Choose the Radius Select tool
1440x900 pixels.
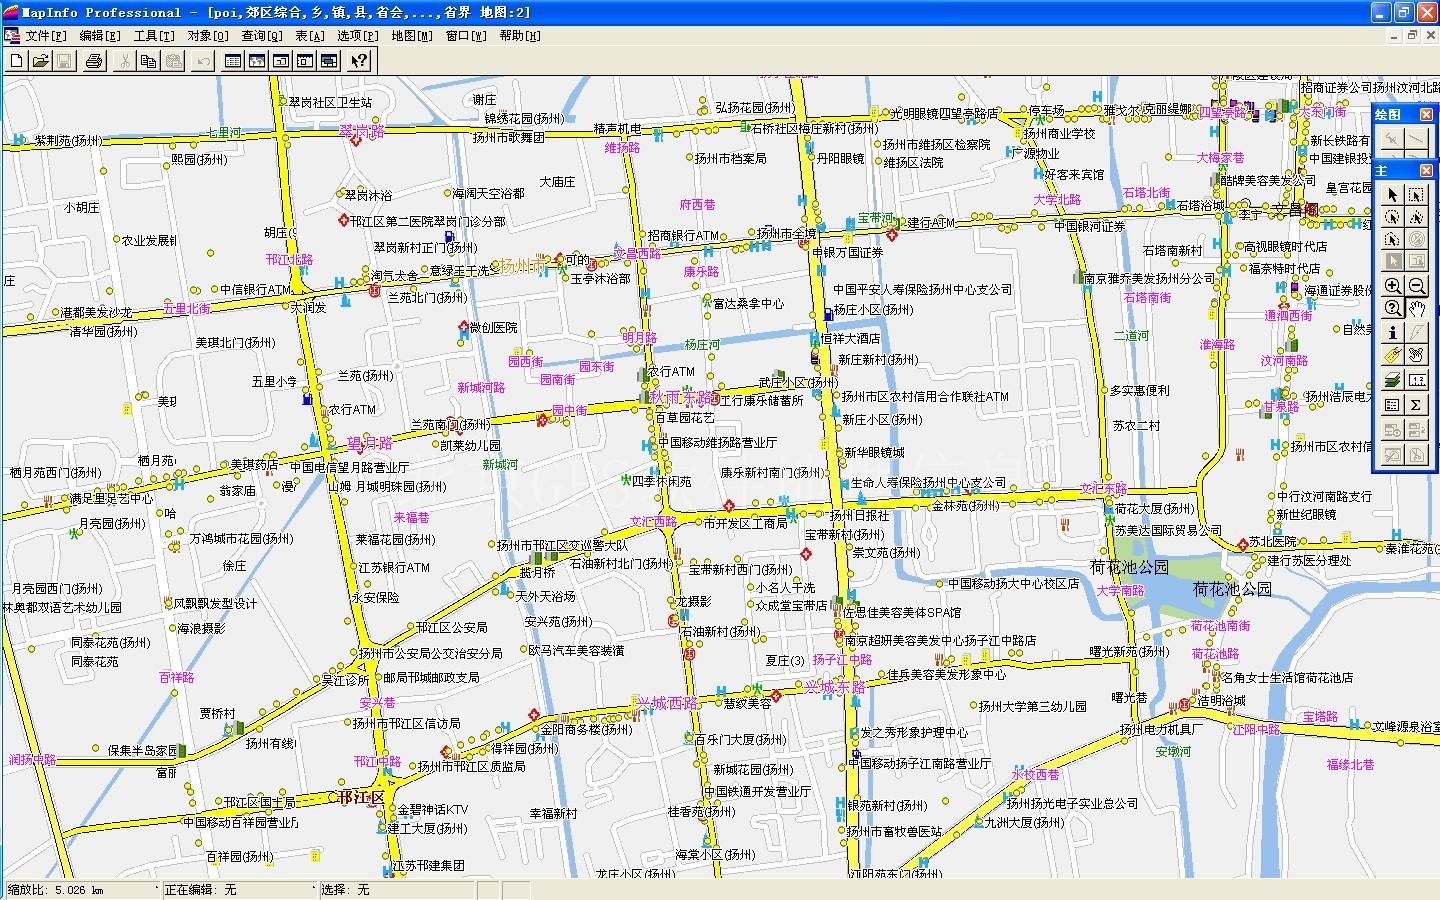coord(1392,217)
